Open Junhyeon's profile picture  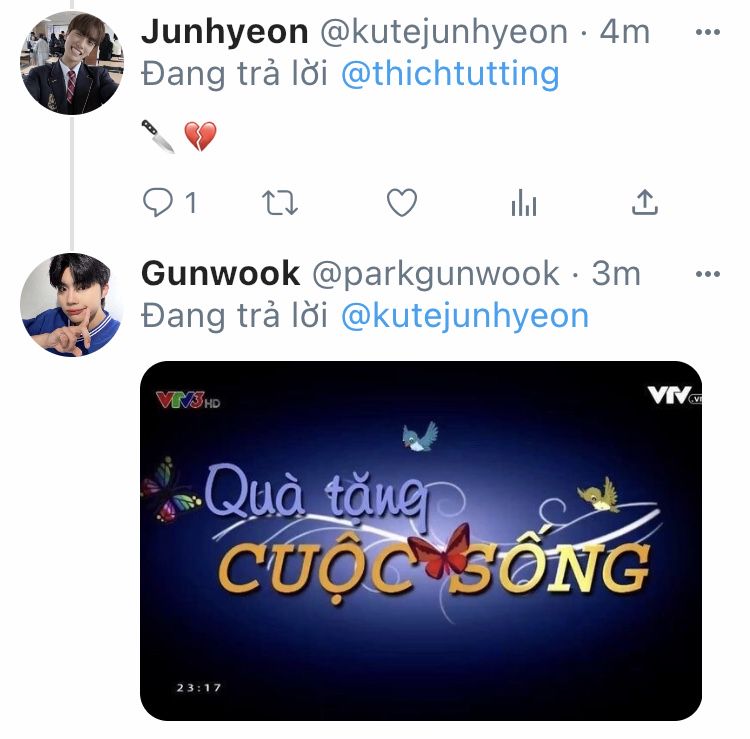click(72, 63)
